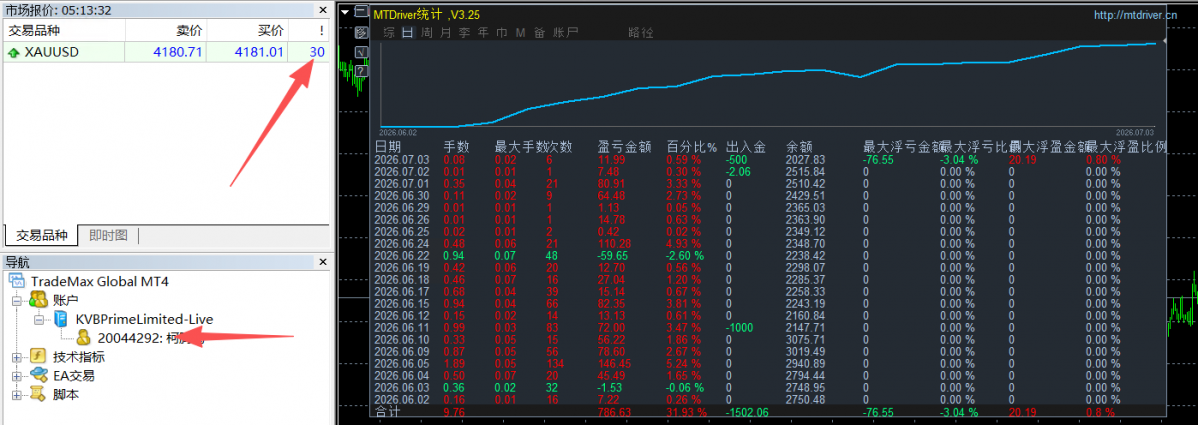Select the 月 monthly statistics tab
1198x425 pixels.
point(445,33)
